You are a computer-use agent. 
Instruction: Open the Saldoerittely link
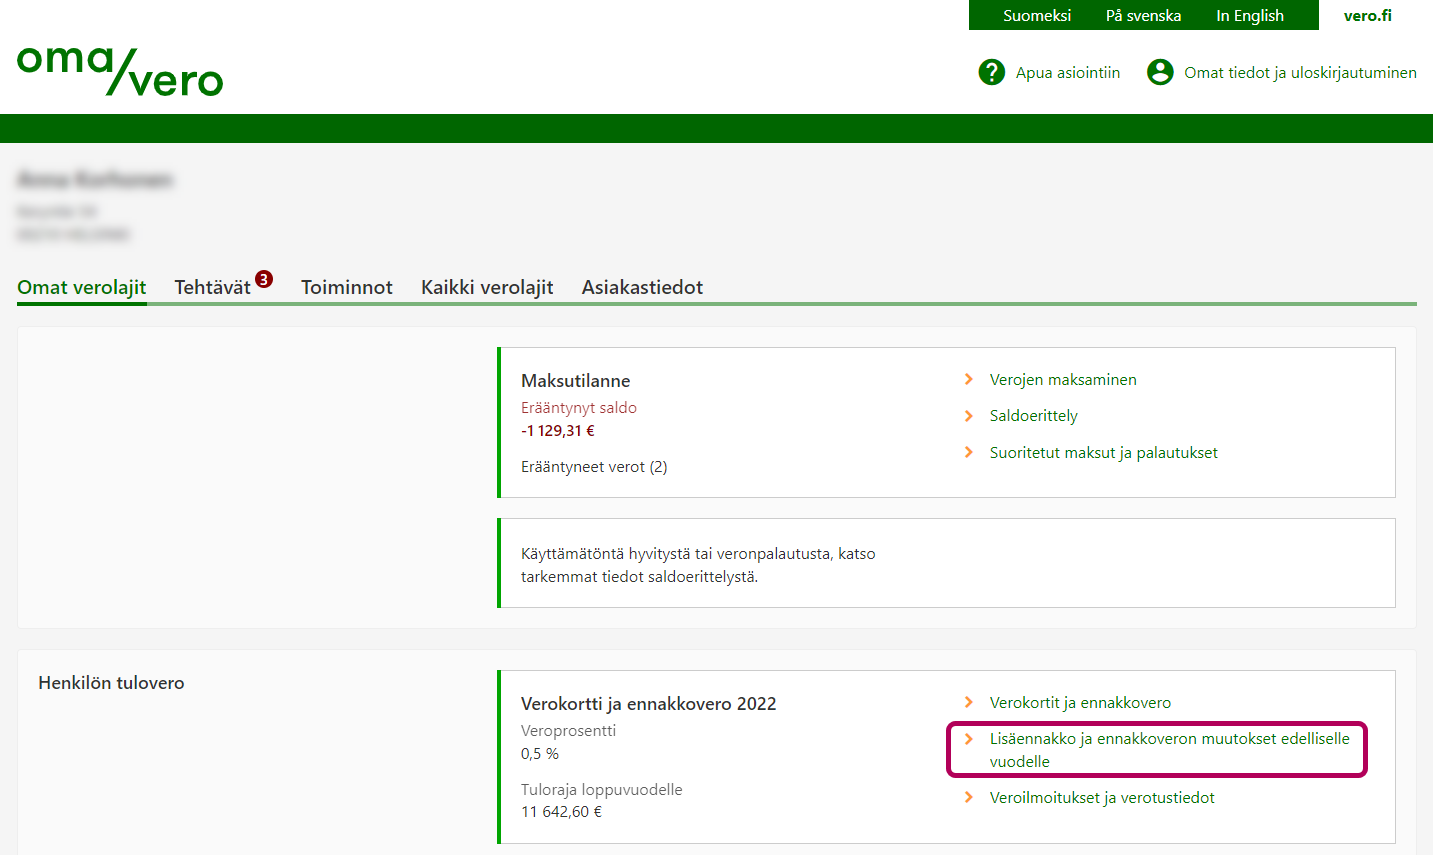coord(1033,416)
